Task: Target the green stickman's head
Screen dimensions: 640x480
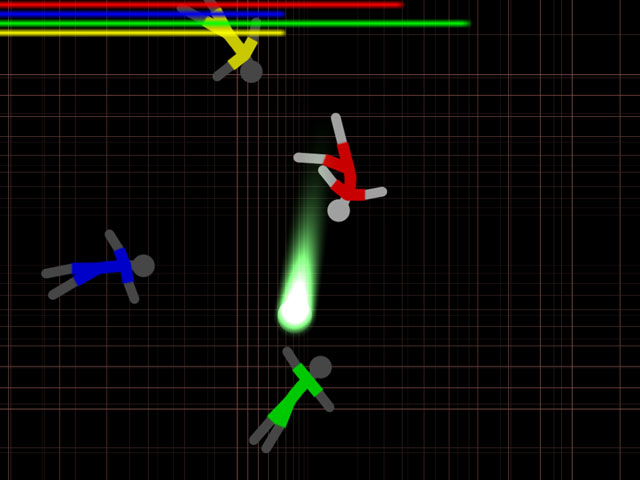Action: (320, 367)
